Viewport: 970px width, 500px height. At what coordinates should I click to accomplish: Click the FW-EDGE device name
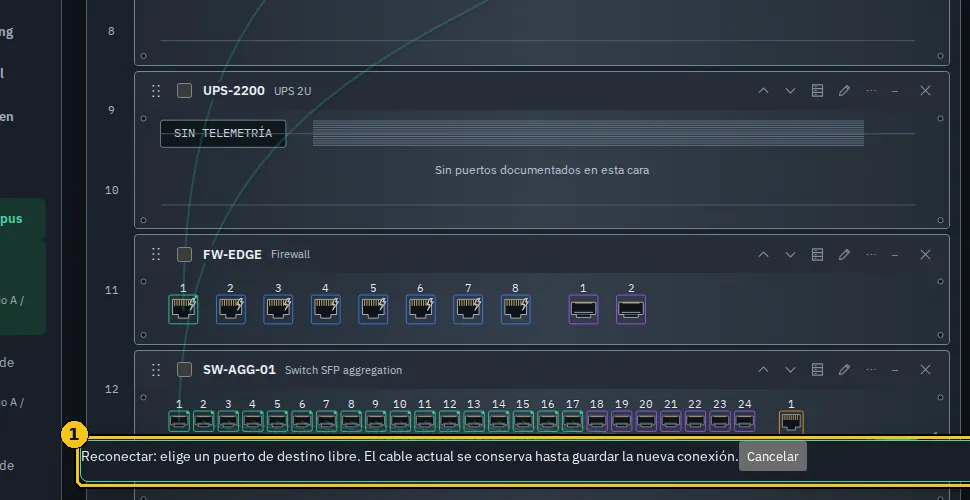232,254
